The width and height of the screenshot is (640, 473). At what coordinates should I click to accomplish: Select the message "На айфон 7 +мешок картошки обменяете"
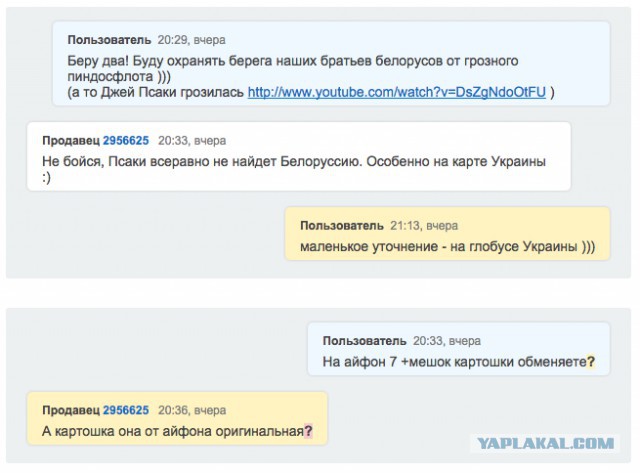point(453,361)
